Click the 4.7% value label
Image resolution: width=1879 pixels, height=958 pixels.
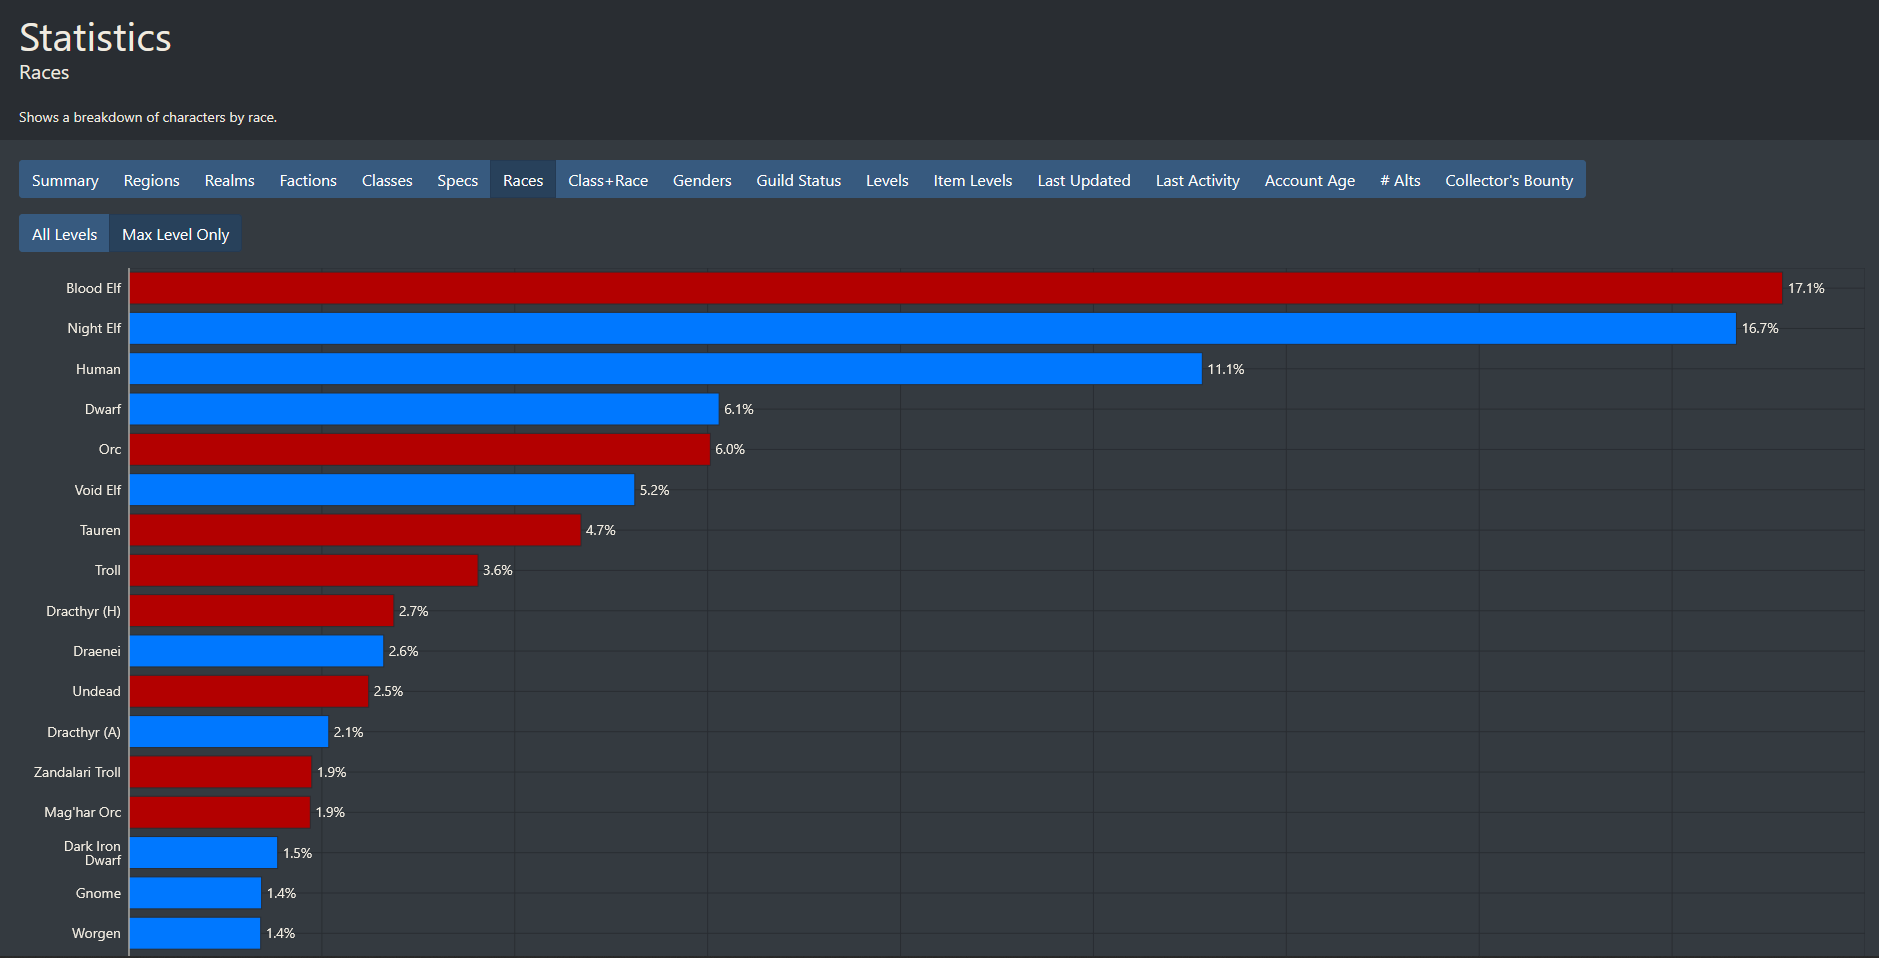[x=601, y=530]
